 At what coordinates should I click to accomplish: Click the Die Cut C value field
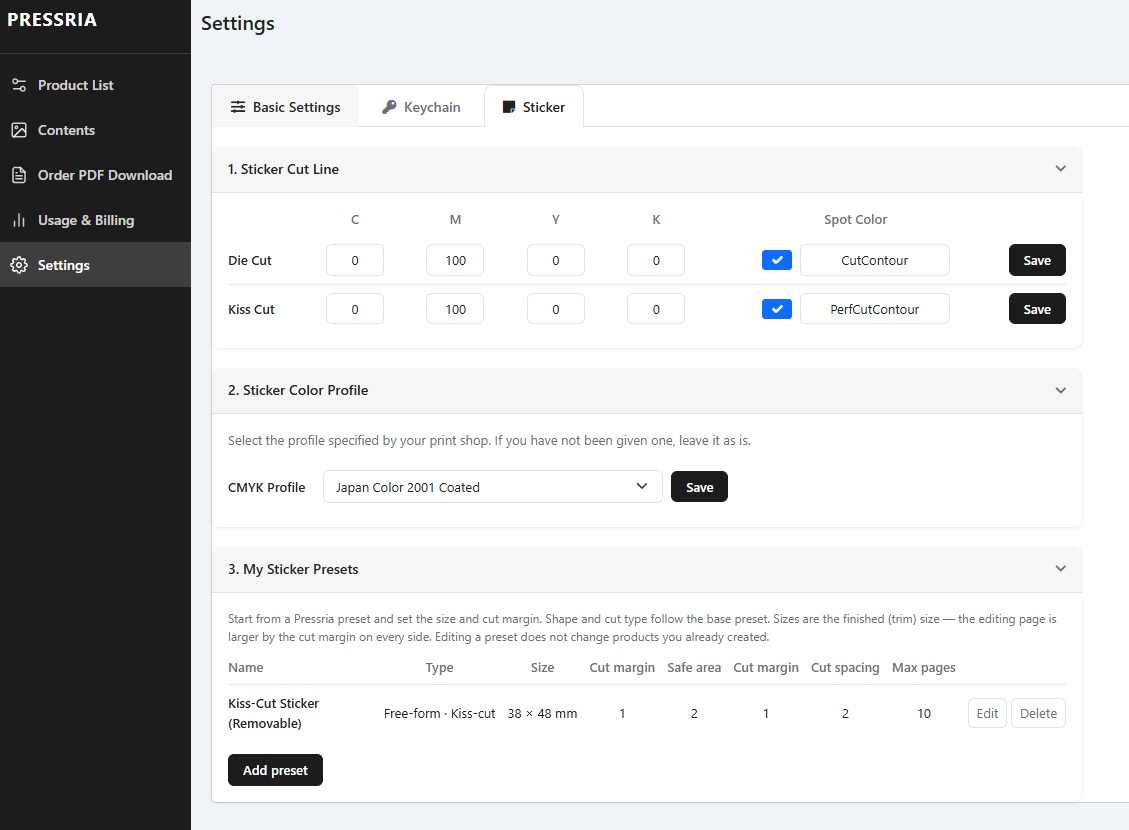tap(355, 260)
